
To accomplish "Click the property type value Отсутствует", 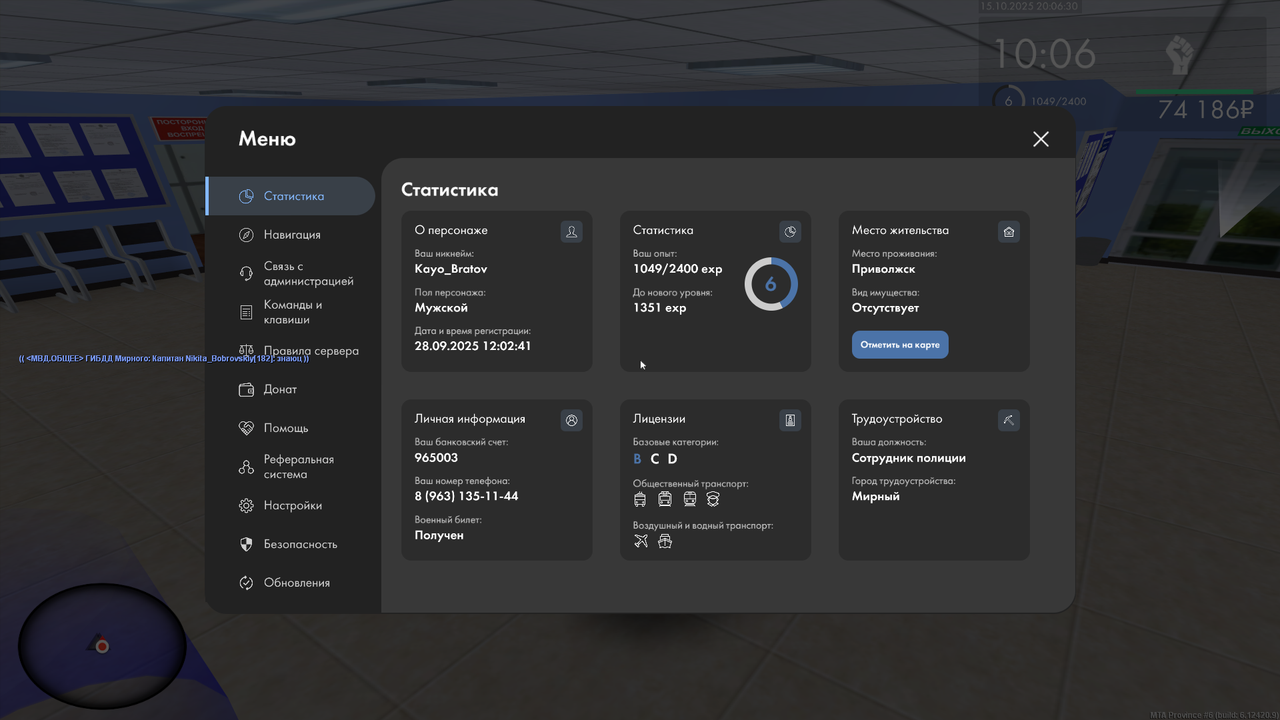I will (x=886, y=308).
